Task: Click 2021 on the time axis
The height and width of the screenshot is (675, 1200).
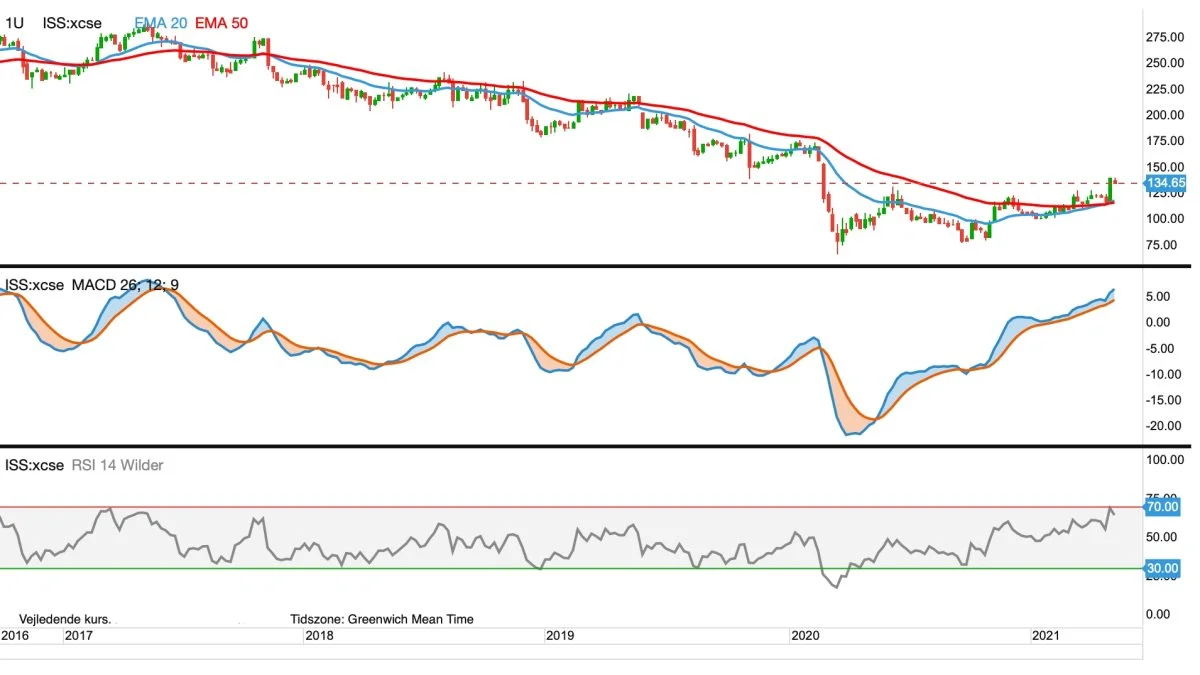Action: point(1046,635)
